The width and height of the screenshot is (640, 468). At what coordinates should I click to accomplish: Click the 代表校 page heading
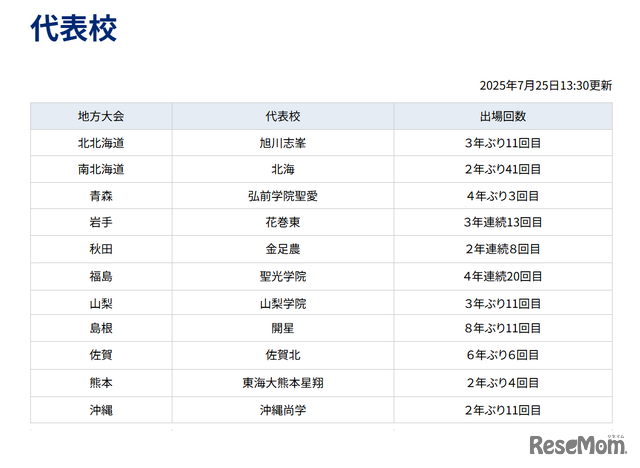pyautogui.click(x=74, y=28)
